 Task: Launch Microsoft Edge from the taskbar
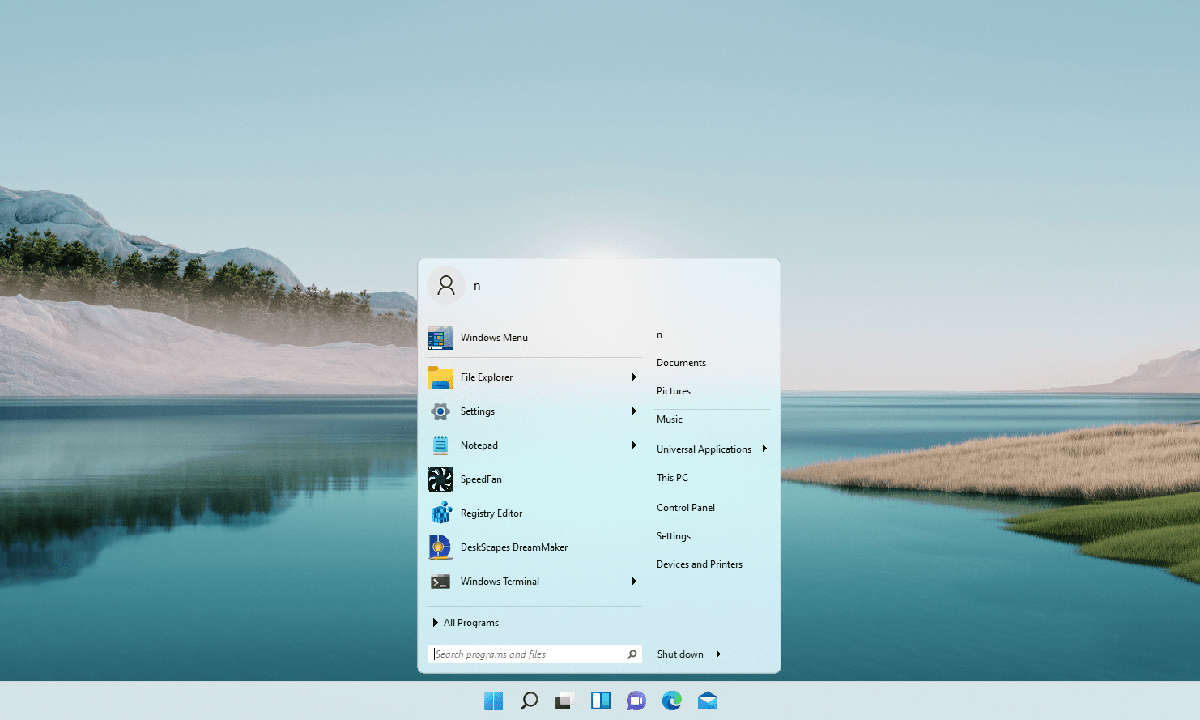coord(672,701)
